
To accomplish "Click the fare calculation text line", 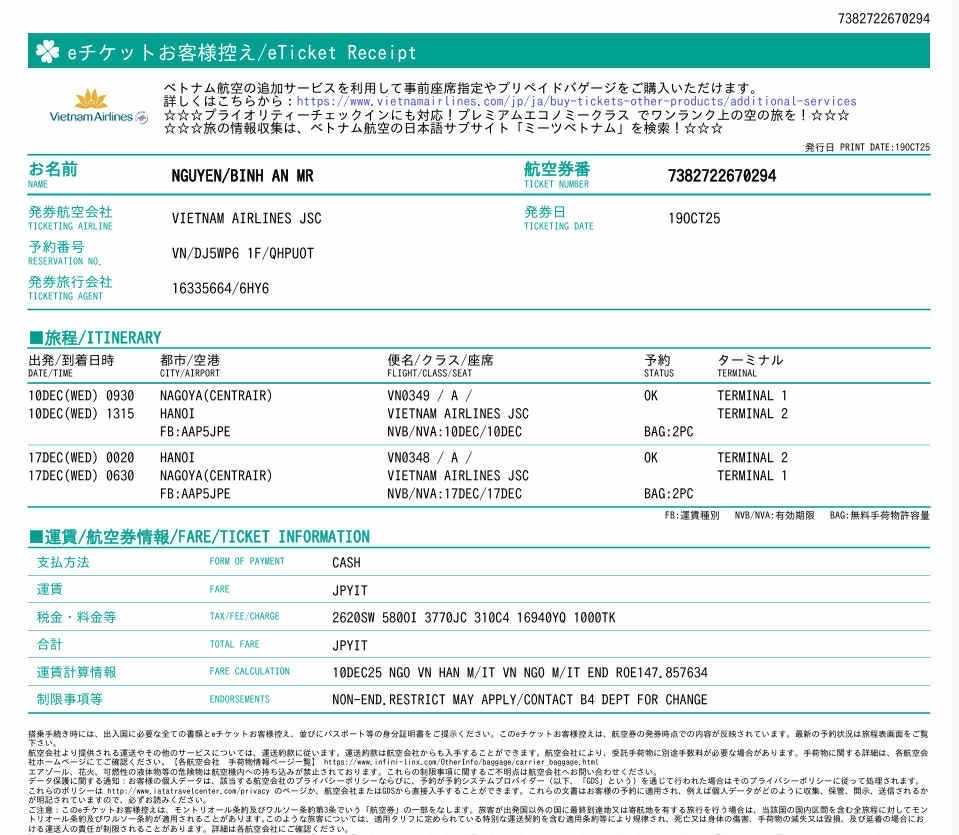I will pyautogui.click(x=519, y=672).
